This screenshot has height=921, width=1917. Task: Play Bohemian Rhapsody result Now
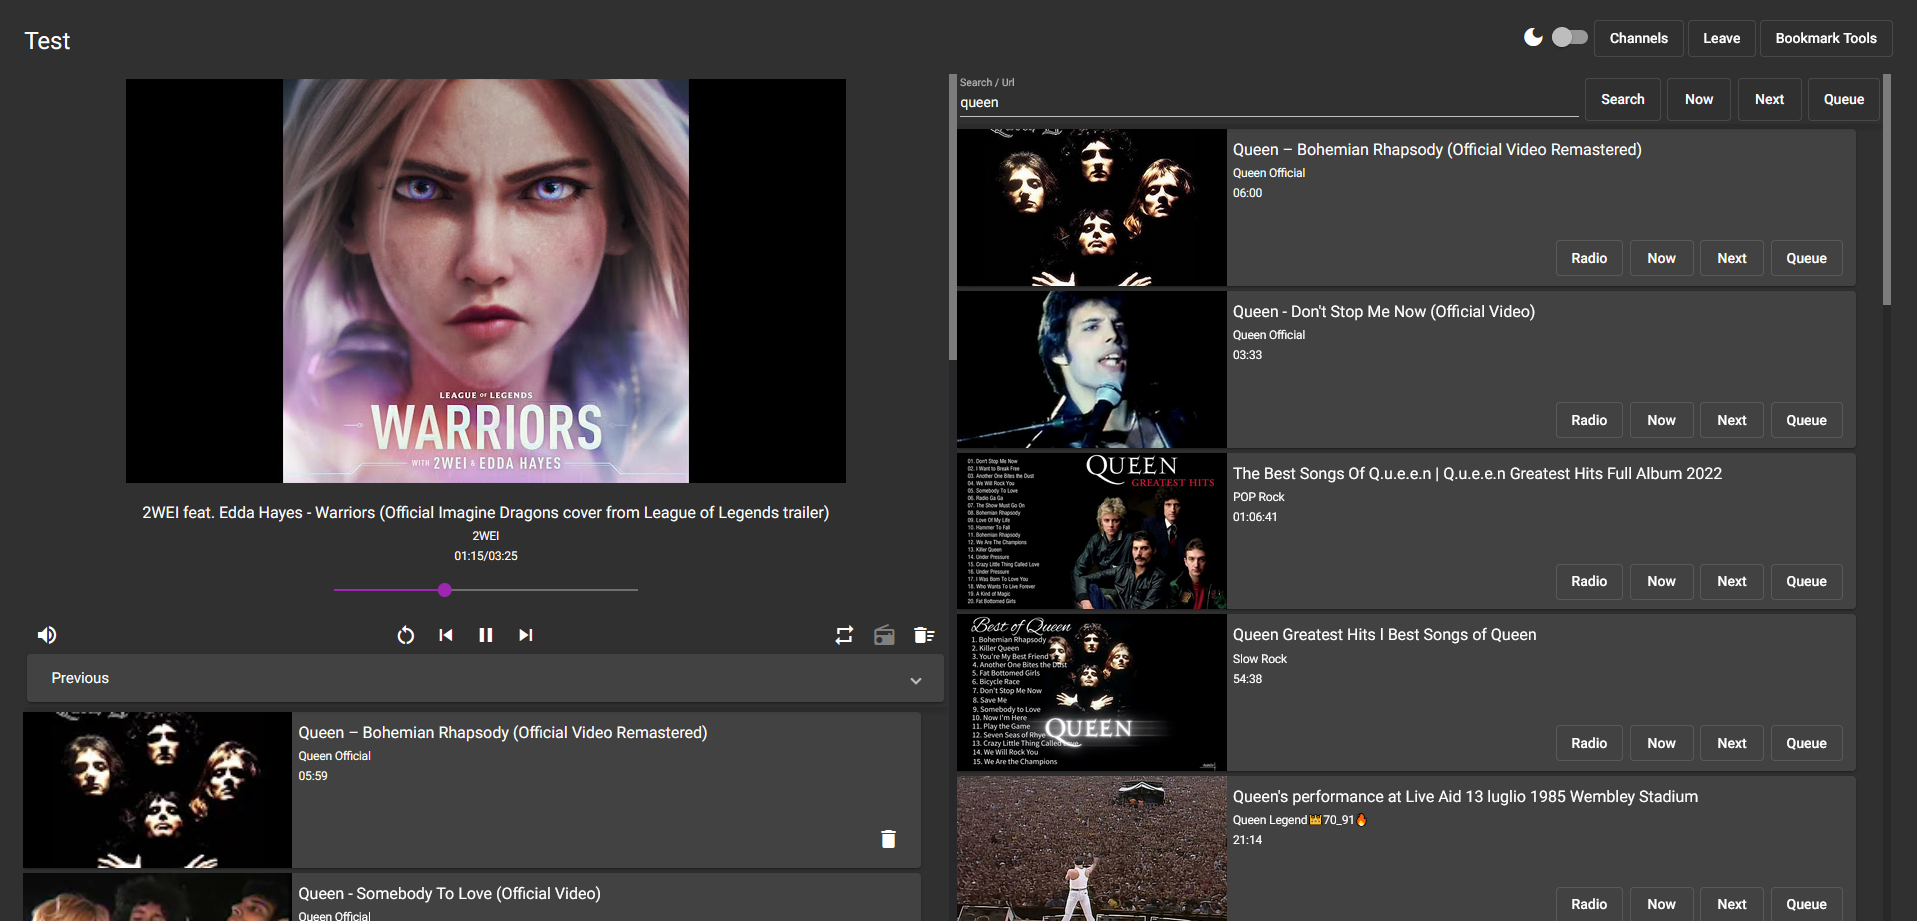pos(1662,258)
